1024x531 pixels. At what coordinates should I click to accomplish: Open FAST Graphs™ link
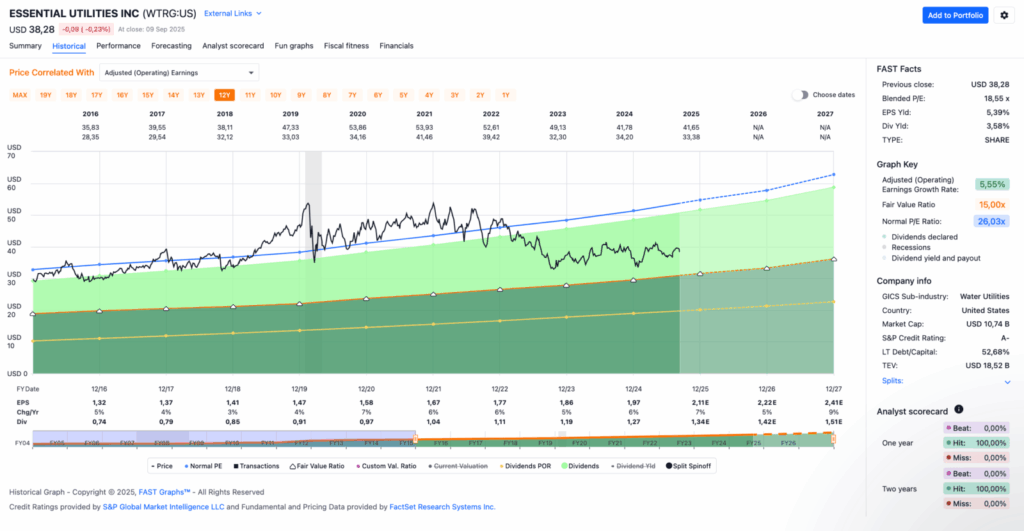point(165,492)
